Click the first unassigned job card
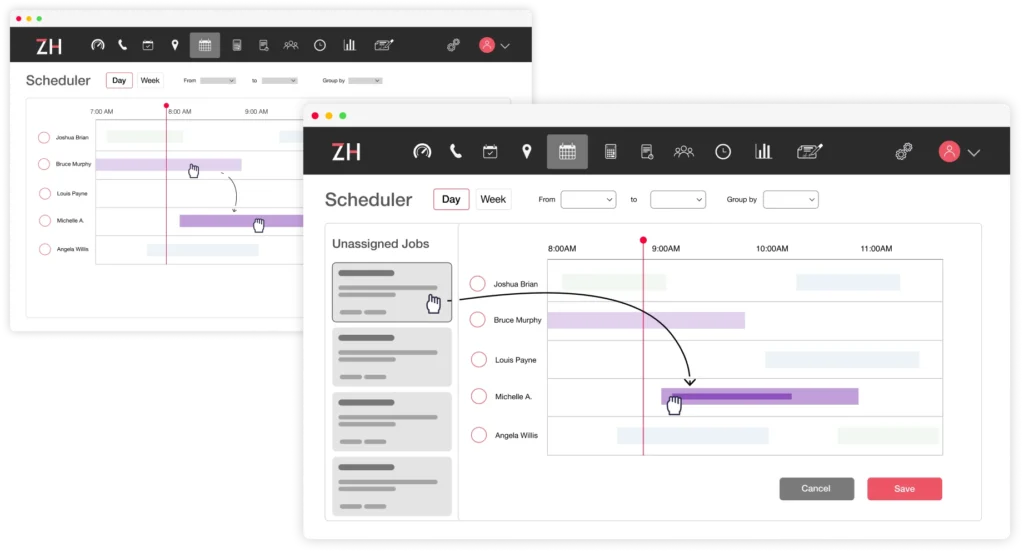Screen dimensions: 1024x553 coord(392,292)
